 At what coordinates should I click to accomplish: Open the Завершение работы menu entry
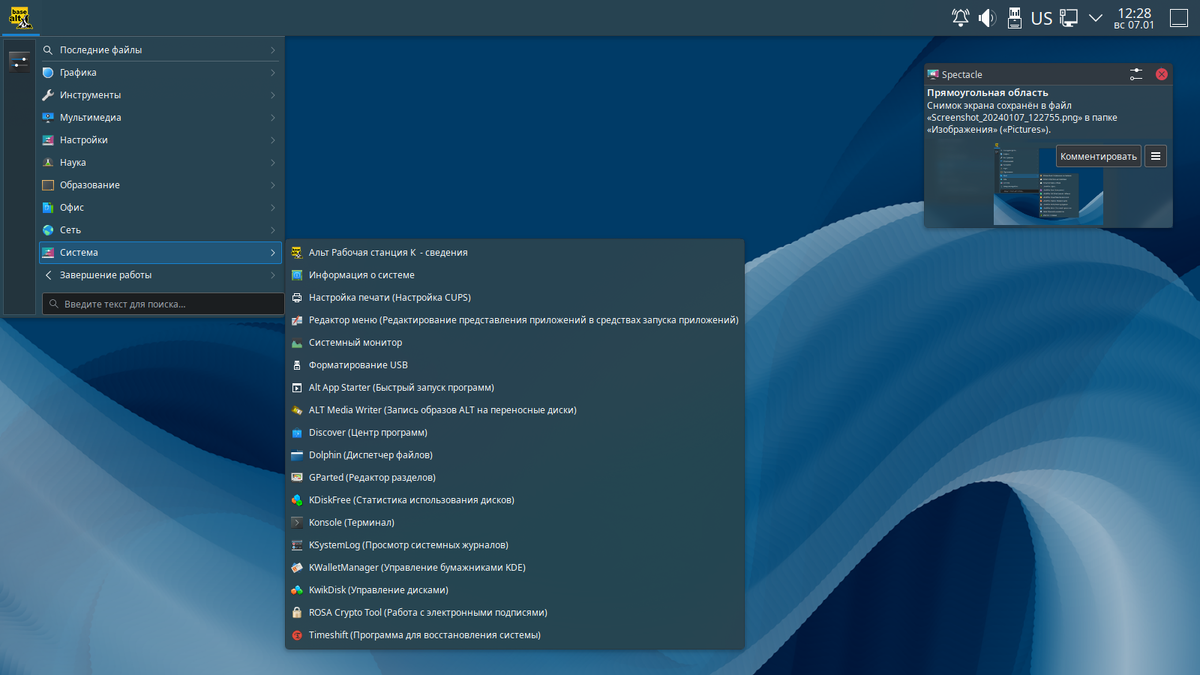coord(160,275)
